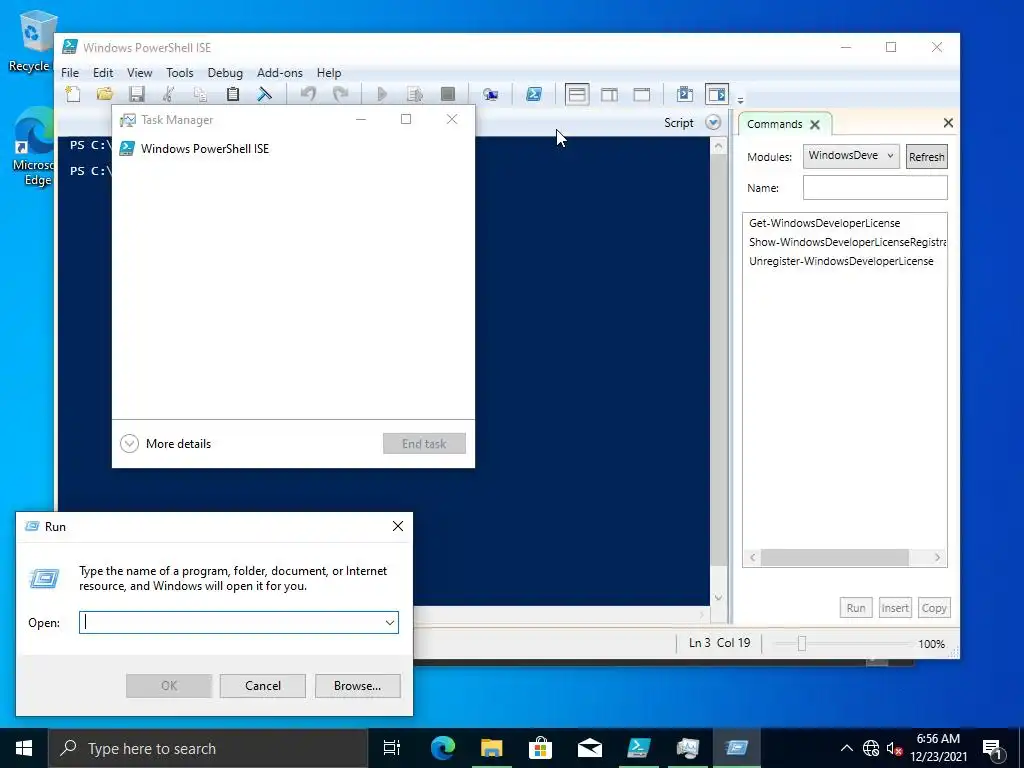Select Show Script Pane Maximized icon
Image resolution: width=1024 pixels, height=768 pixels.
642,95
